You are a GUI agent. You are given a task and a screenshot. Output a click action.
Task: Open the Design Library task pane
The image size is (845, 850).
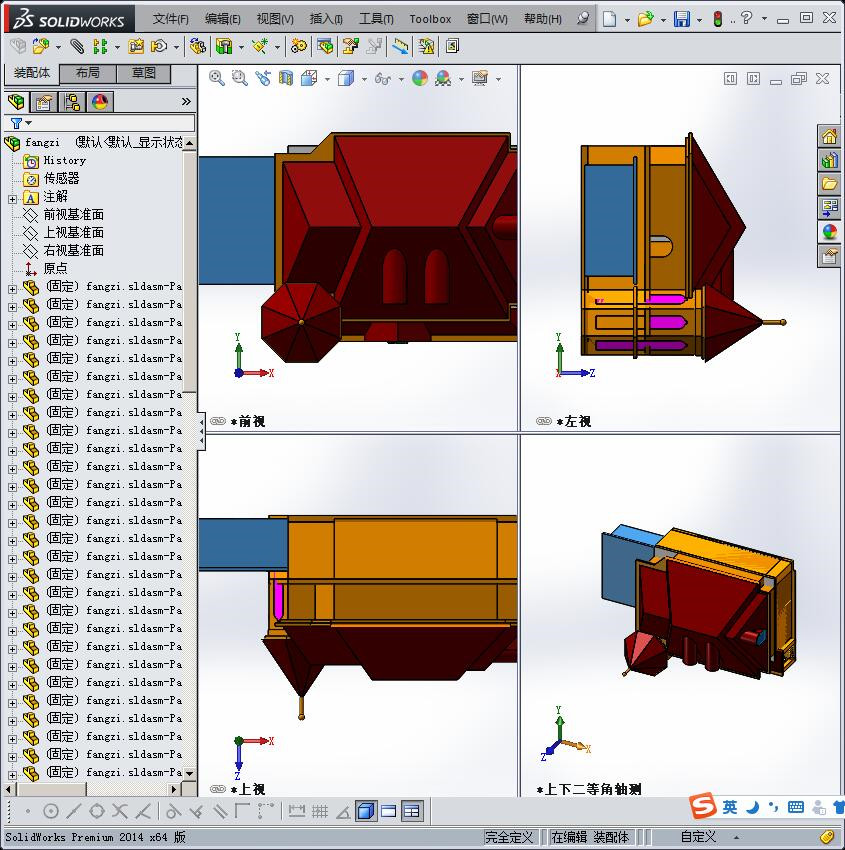tap(829, 160)
